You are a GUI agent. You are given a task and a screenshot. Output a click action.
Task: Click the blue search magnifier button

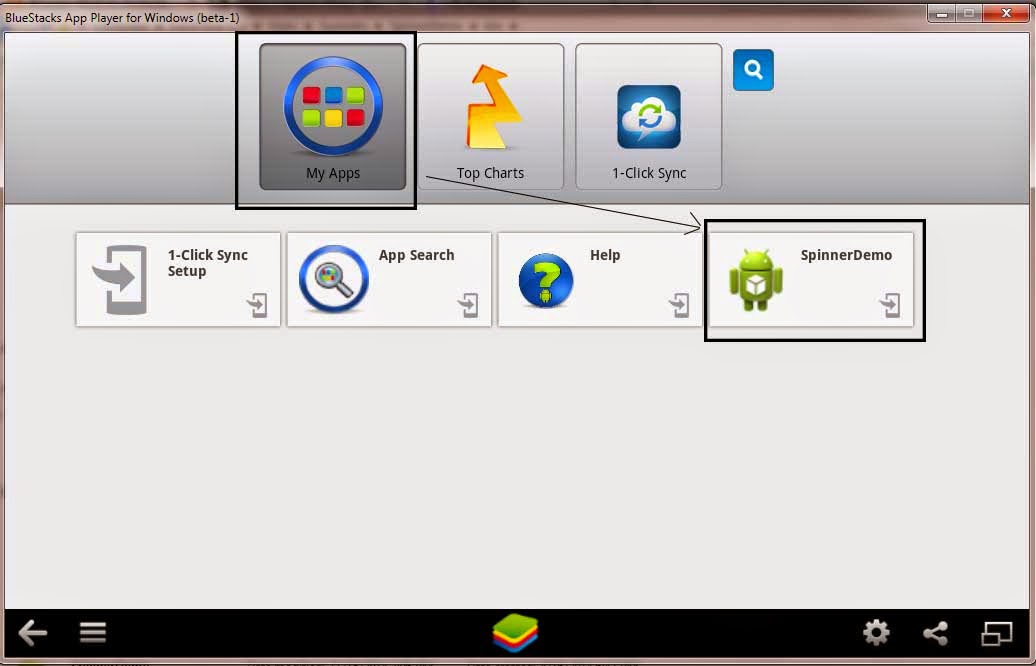(753, 70)
